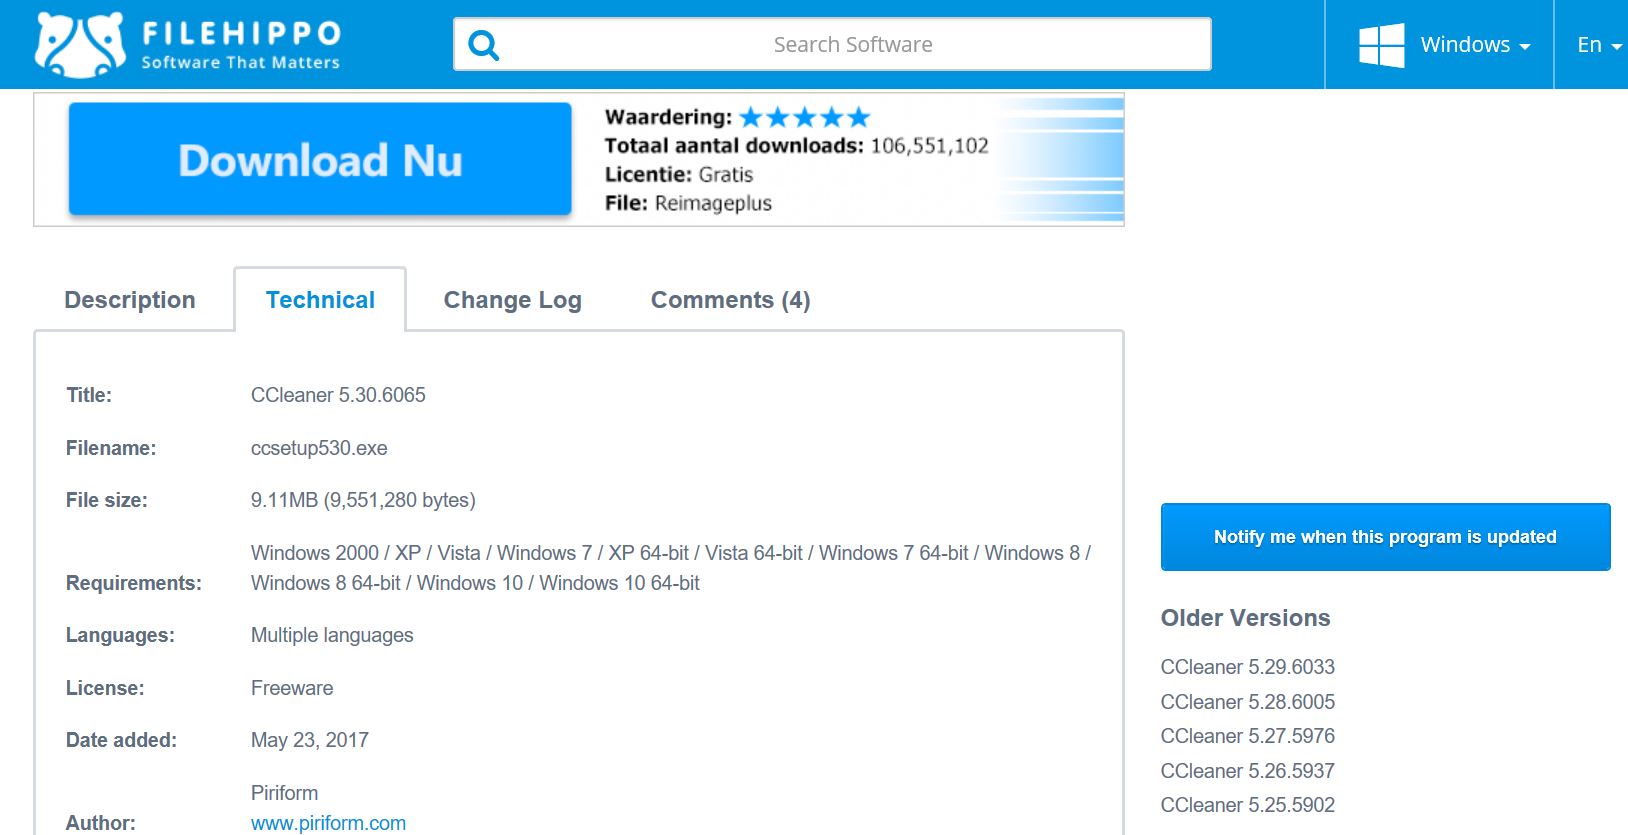Open older version CCleaner 5.28.6005
The image size is (1628, 835).
click(x=1247, y=702)
